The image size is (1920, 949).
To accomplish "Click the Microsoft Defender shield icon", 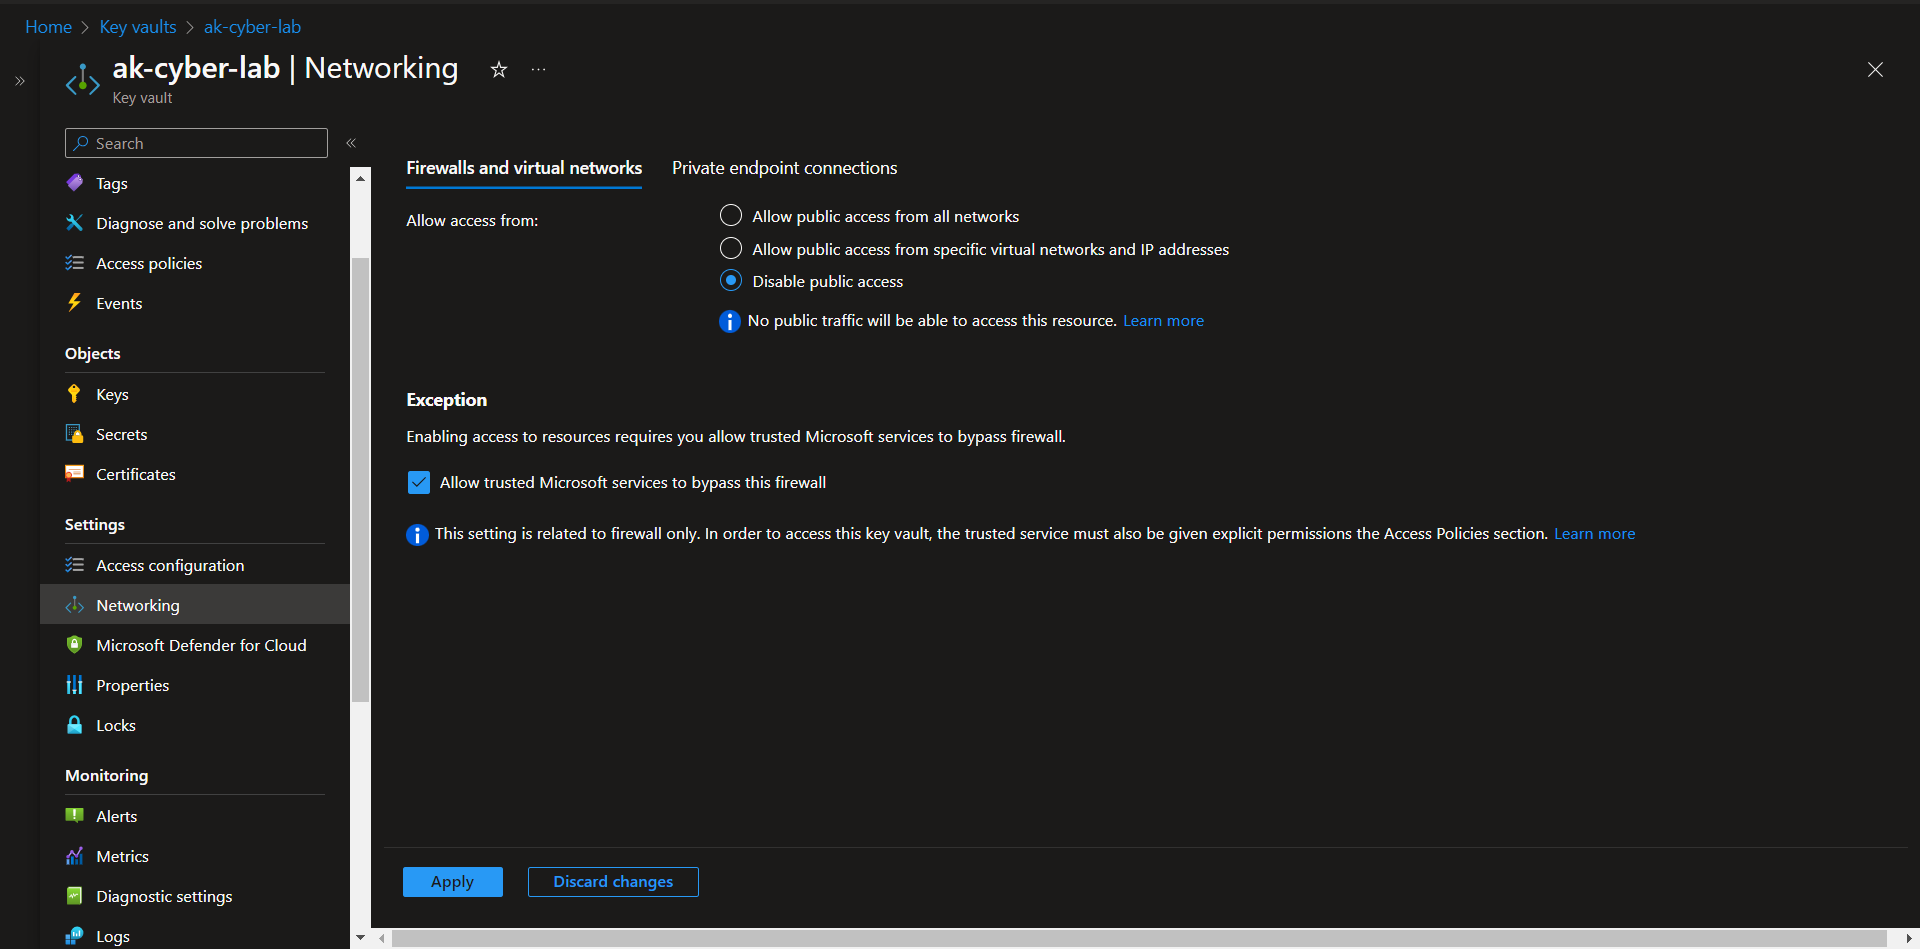I will [x=75, y=645].
